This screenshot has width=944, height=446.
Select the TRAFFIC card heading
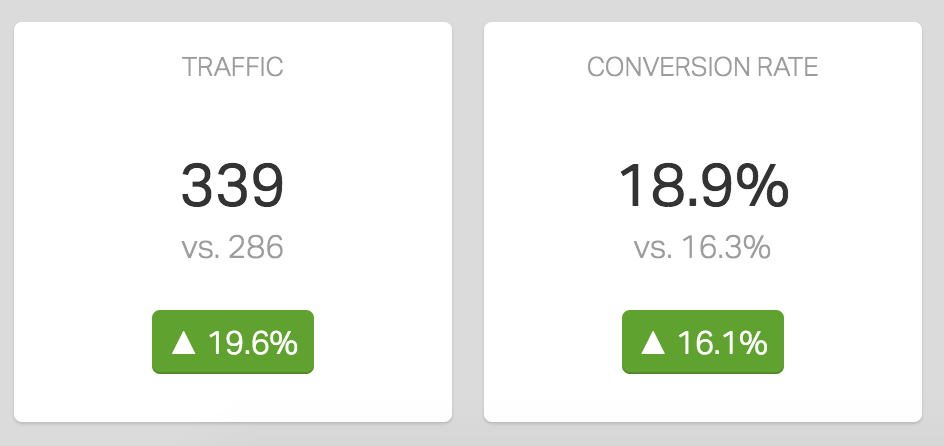coord(233,68)
